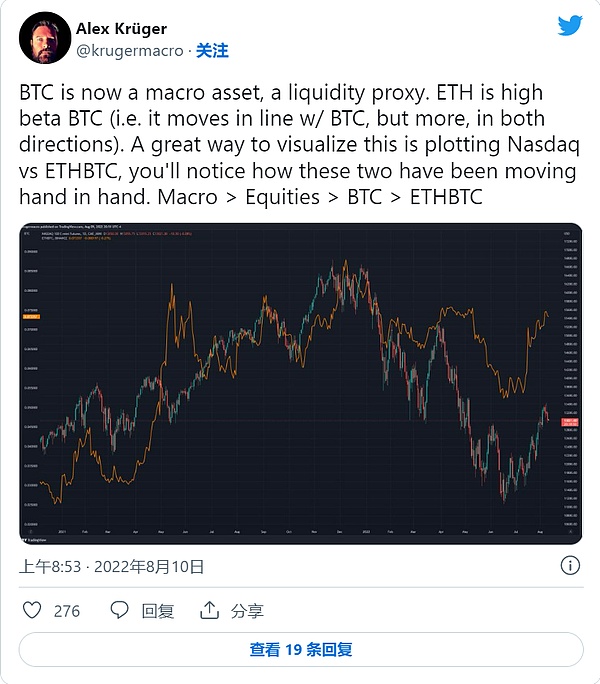Open Alex Krüger's profile avatar
Screen dimensions: 600x684
(x=45, y=38)
